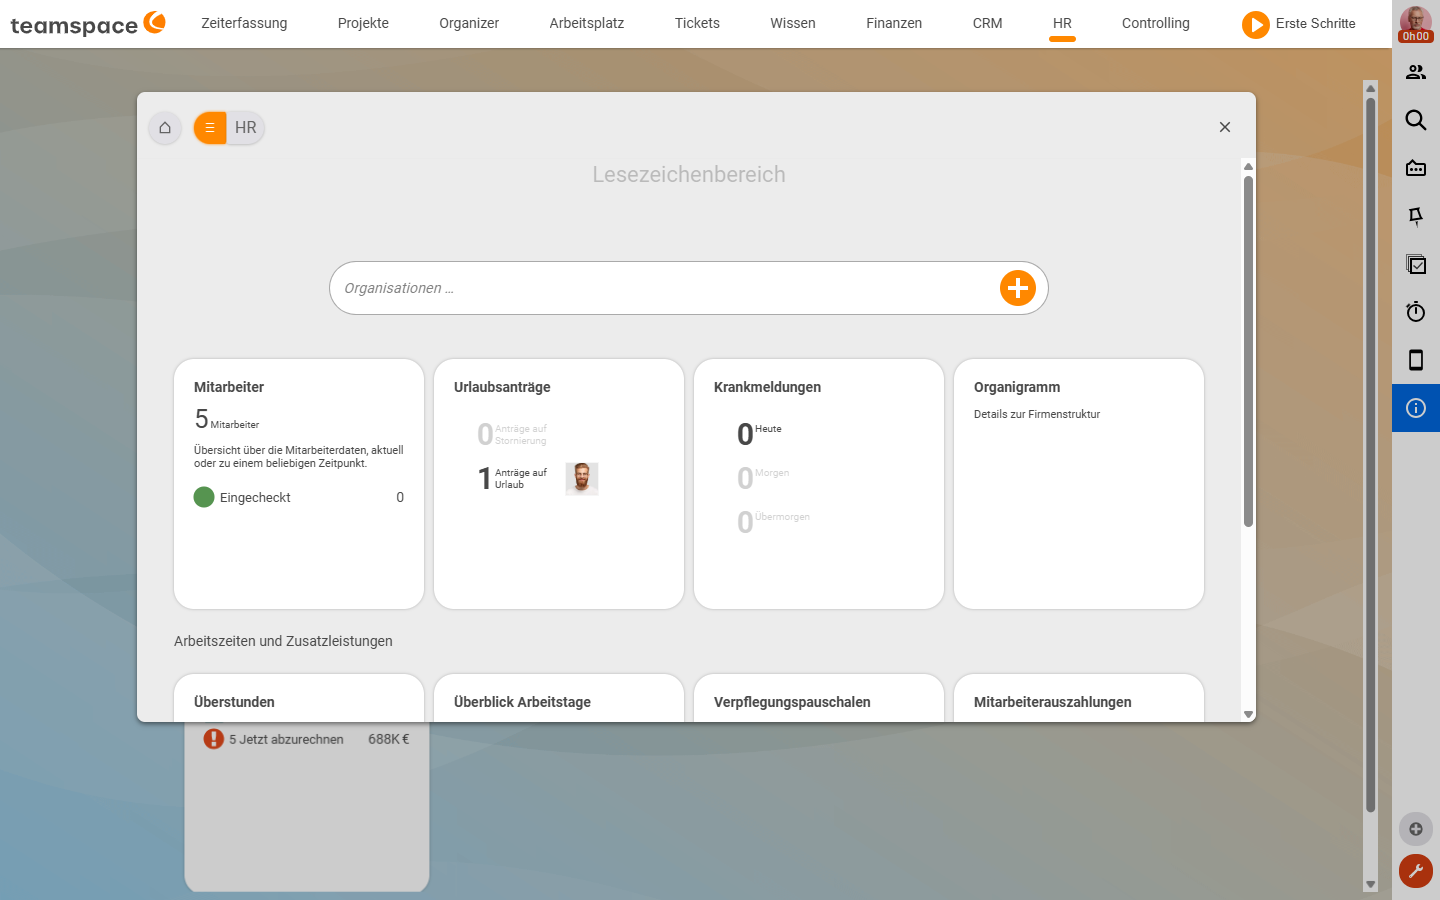Open the Organizer menu
Viewport: 1440px width, 900px height.
click(x=469, y=23)
